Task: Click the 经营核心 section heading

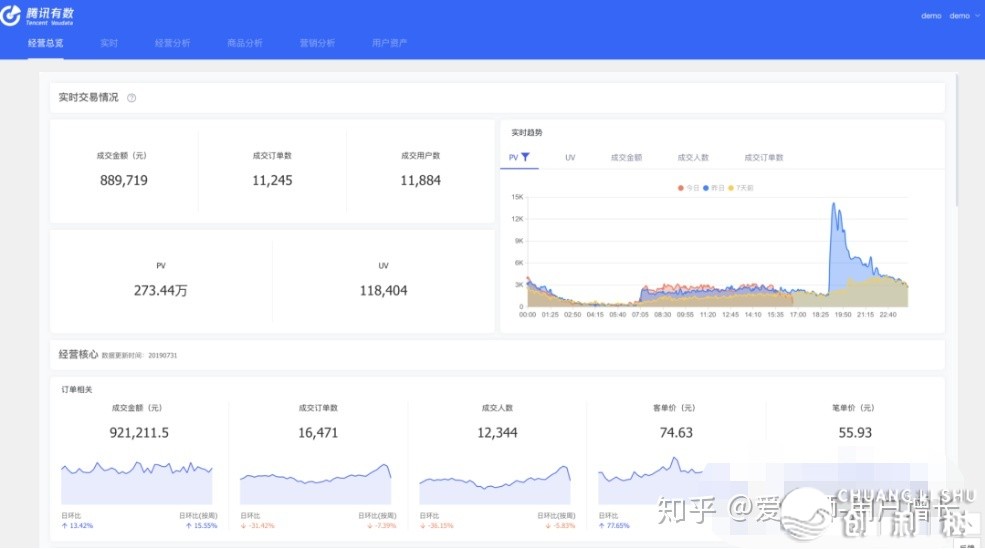Action: [x=78, y=354]
